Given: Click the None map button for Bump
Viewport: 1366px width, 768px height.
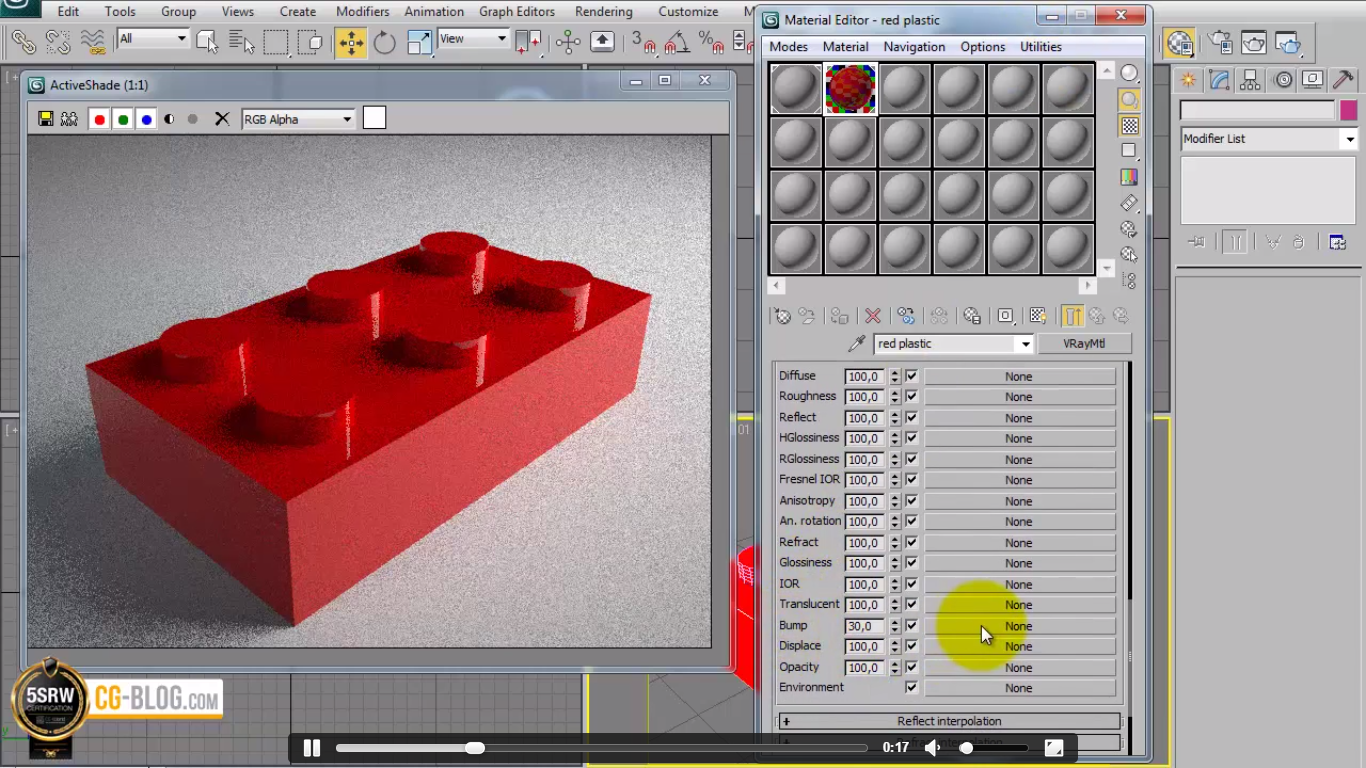Looking at the screenshot, I should [x=1019, y=626].
